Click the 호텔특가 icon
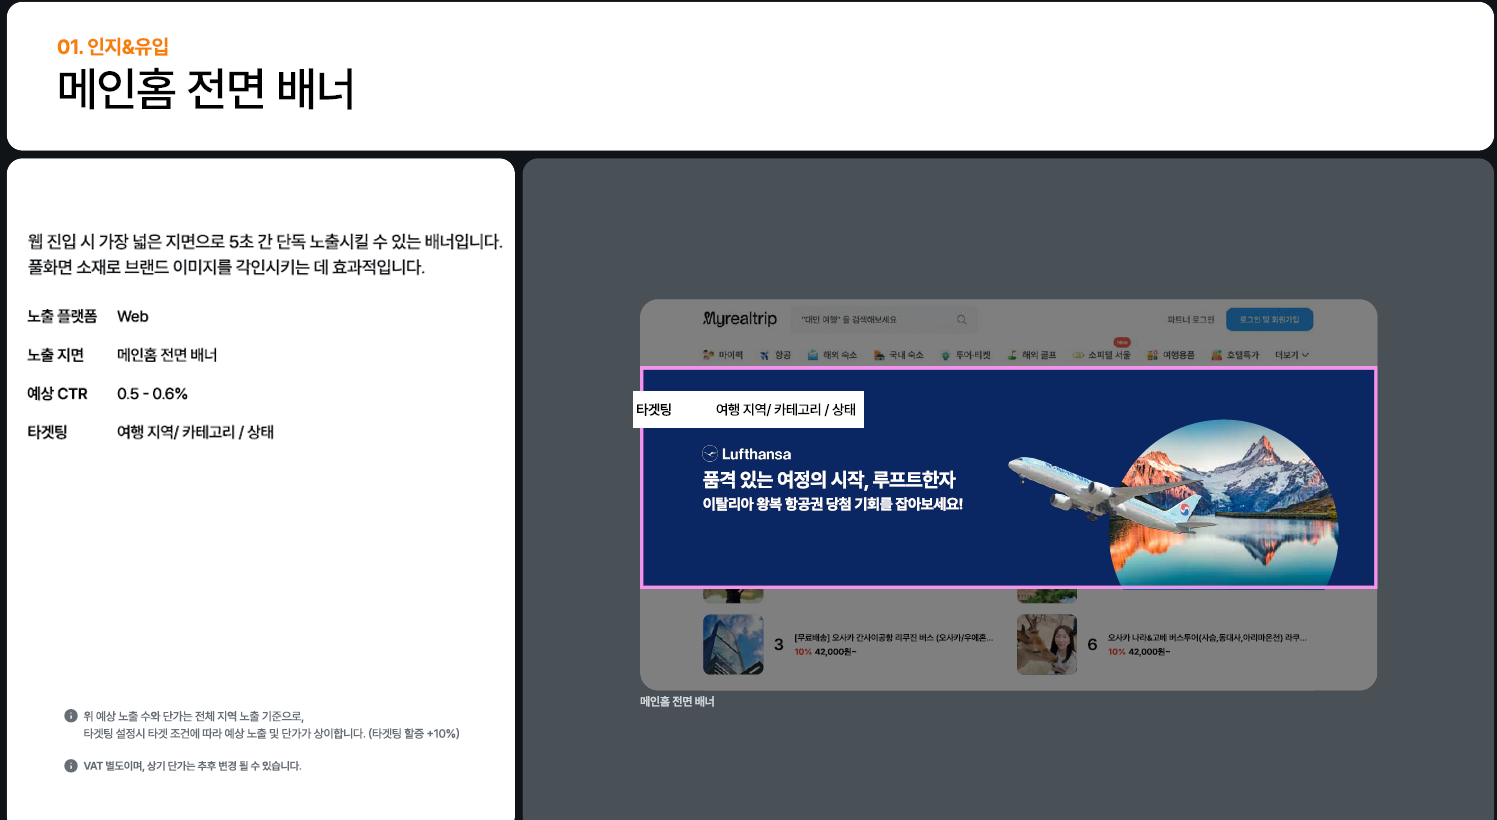The image size is (1497, 820). pos(1216,355)
